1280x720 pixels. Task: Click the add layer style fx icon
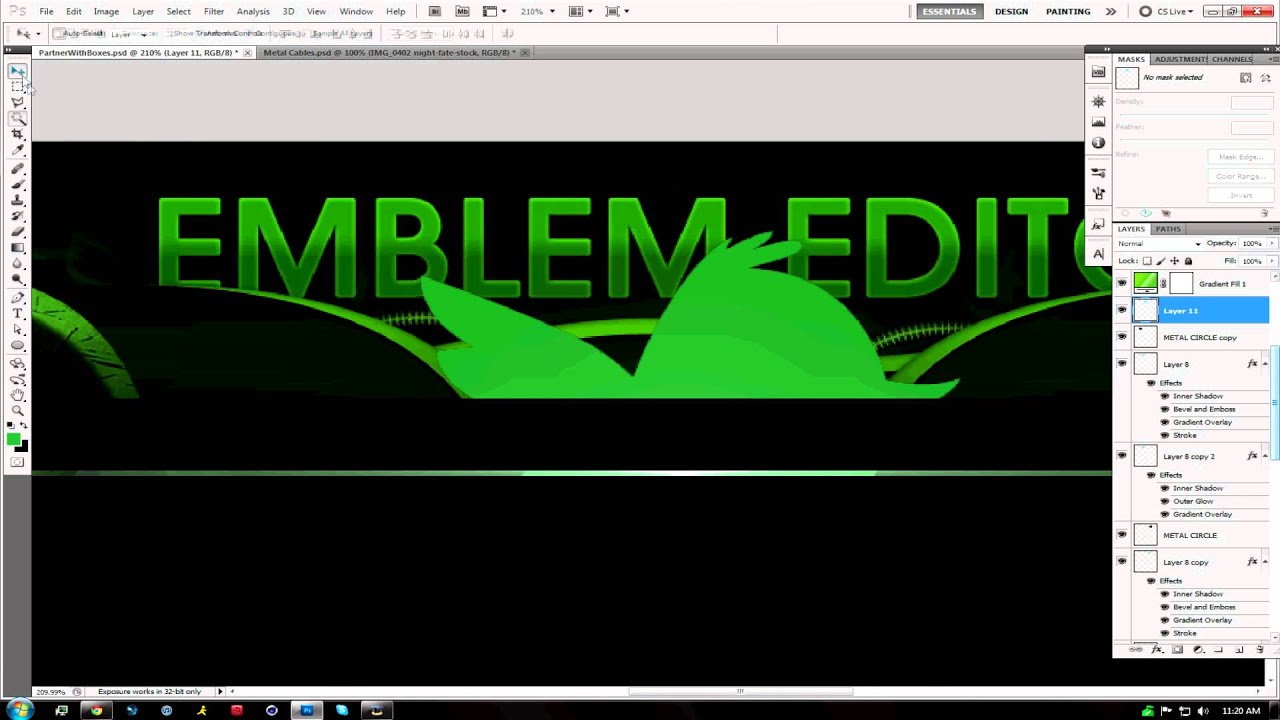[1157, 650]
